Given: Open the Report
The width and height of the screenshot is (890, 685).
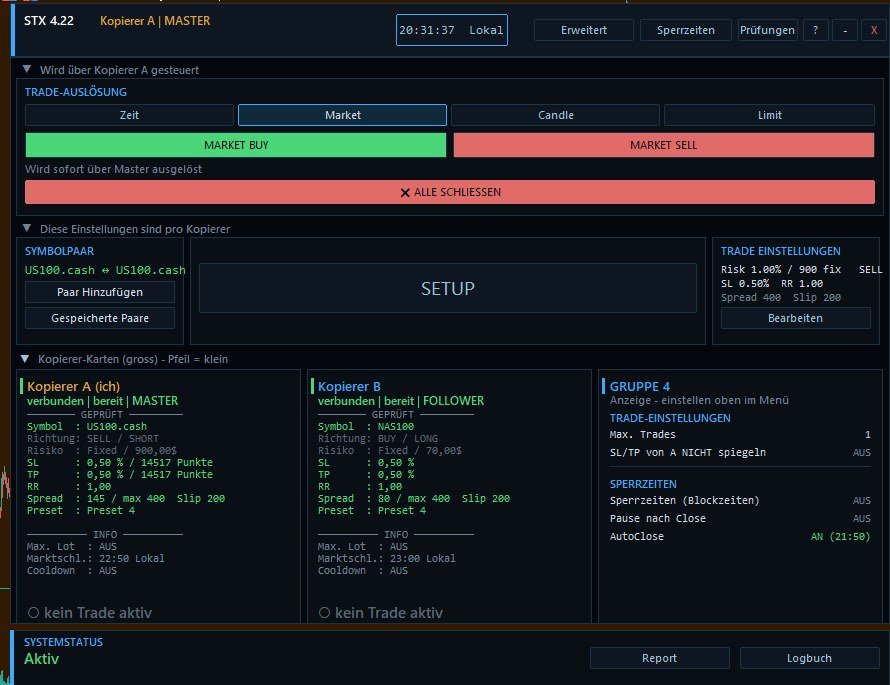Looking at the screenshot, I should [x=660, y=658].
